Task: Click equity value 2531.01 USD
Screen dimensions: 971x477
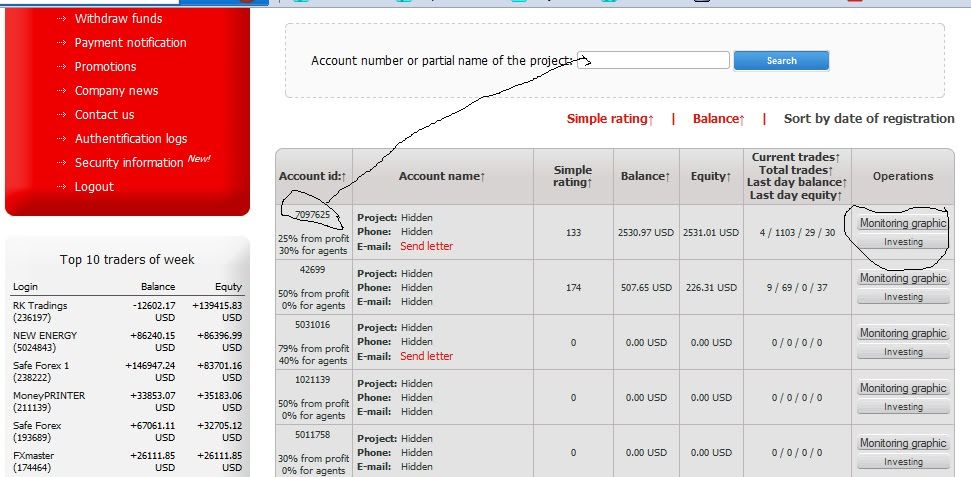Action: [x=711, y=233]
